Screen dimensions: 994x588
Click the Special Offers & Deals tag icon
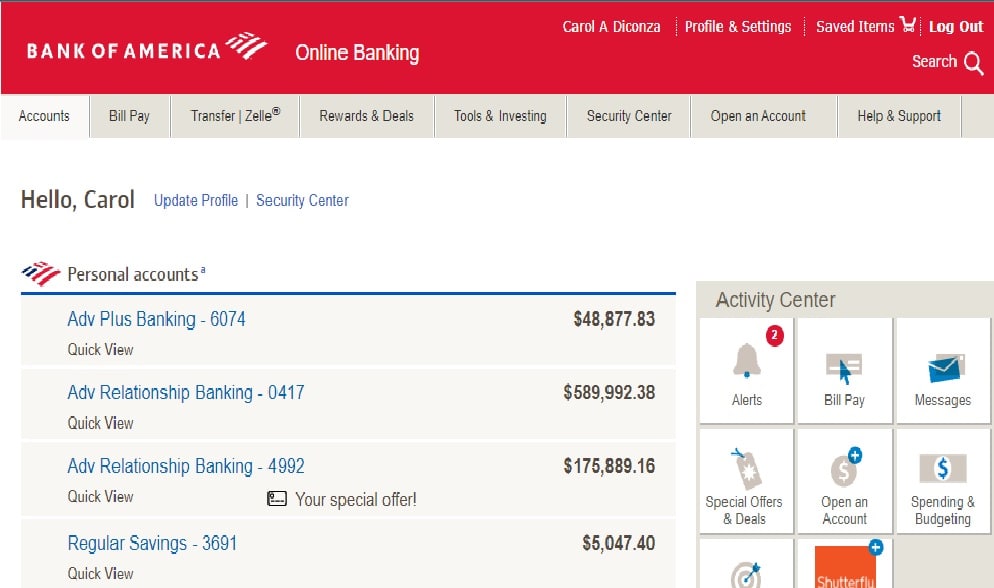tap(744, 469)
